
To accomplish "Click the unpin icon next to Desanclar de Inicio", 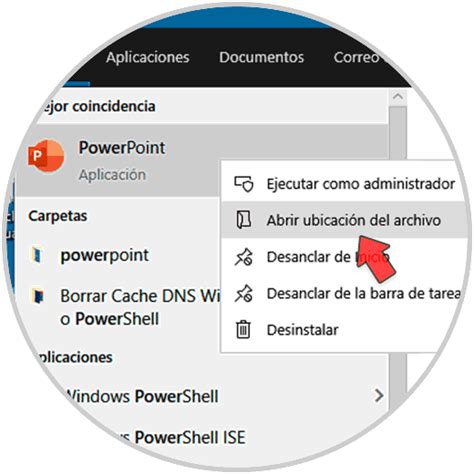I will 244,257.
